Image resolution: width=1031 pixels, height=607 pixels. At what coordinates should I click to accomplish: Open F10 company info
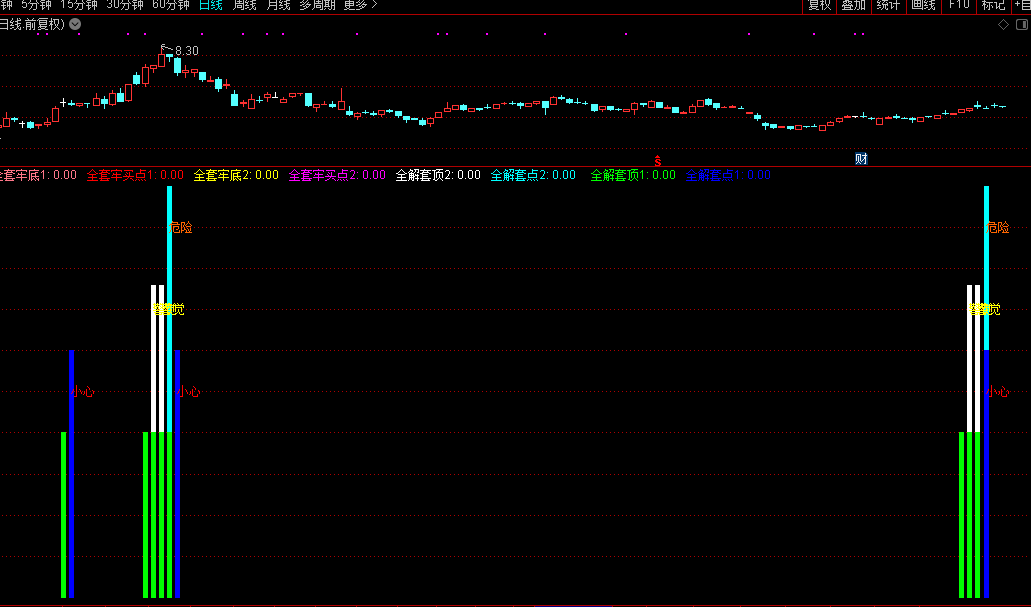pyautogui.click(x=958, y=5)
